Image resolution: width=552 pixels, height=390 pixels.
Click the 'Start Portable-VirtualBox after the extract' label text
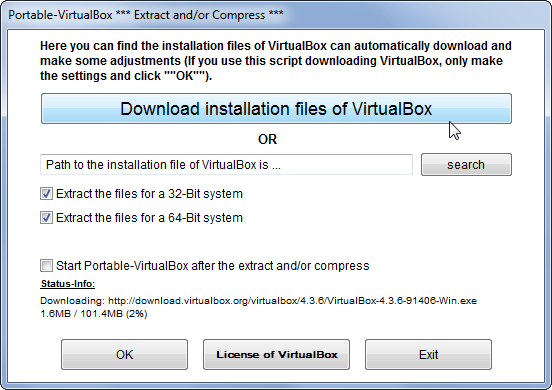pos(213,265)
